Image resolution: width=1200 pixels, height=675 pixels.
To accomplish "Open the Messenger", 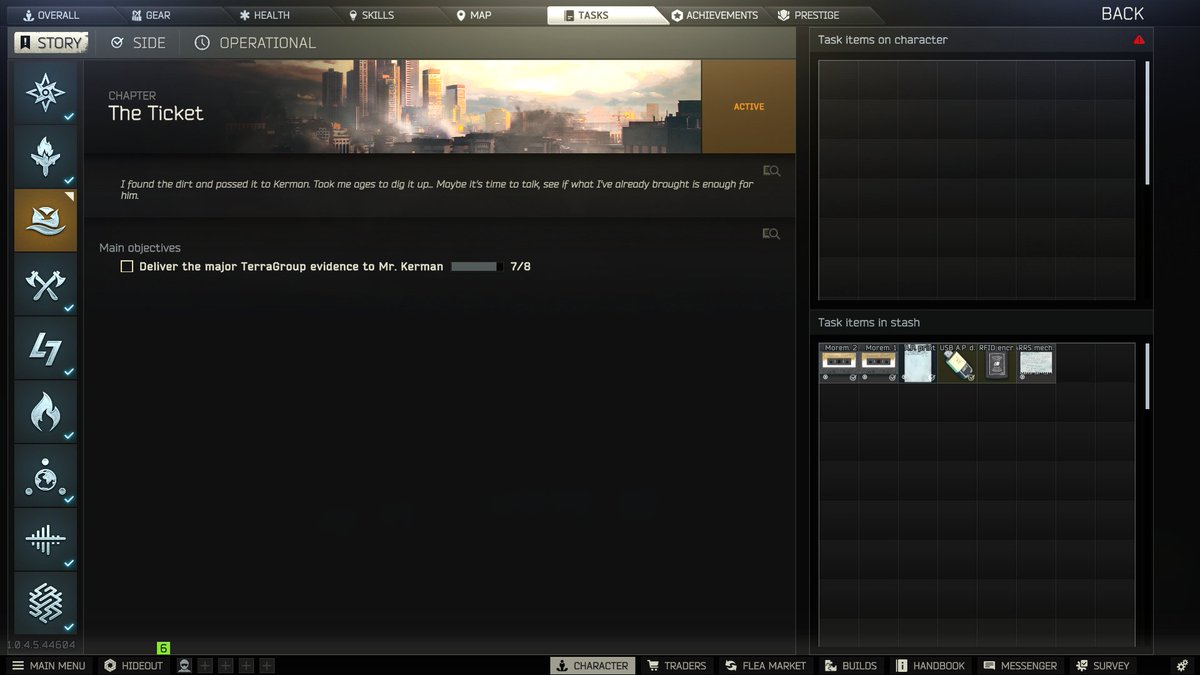I will (1020, 666).
